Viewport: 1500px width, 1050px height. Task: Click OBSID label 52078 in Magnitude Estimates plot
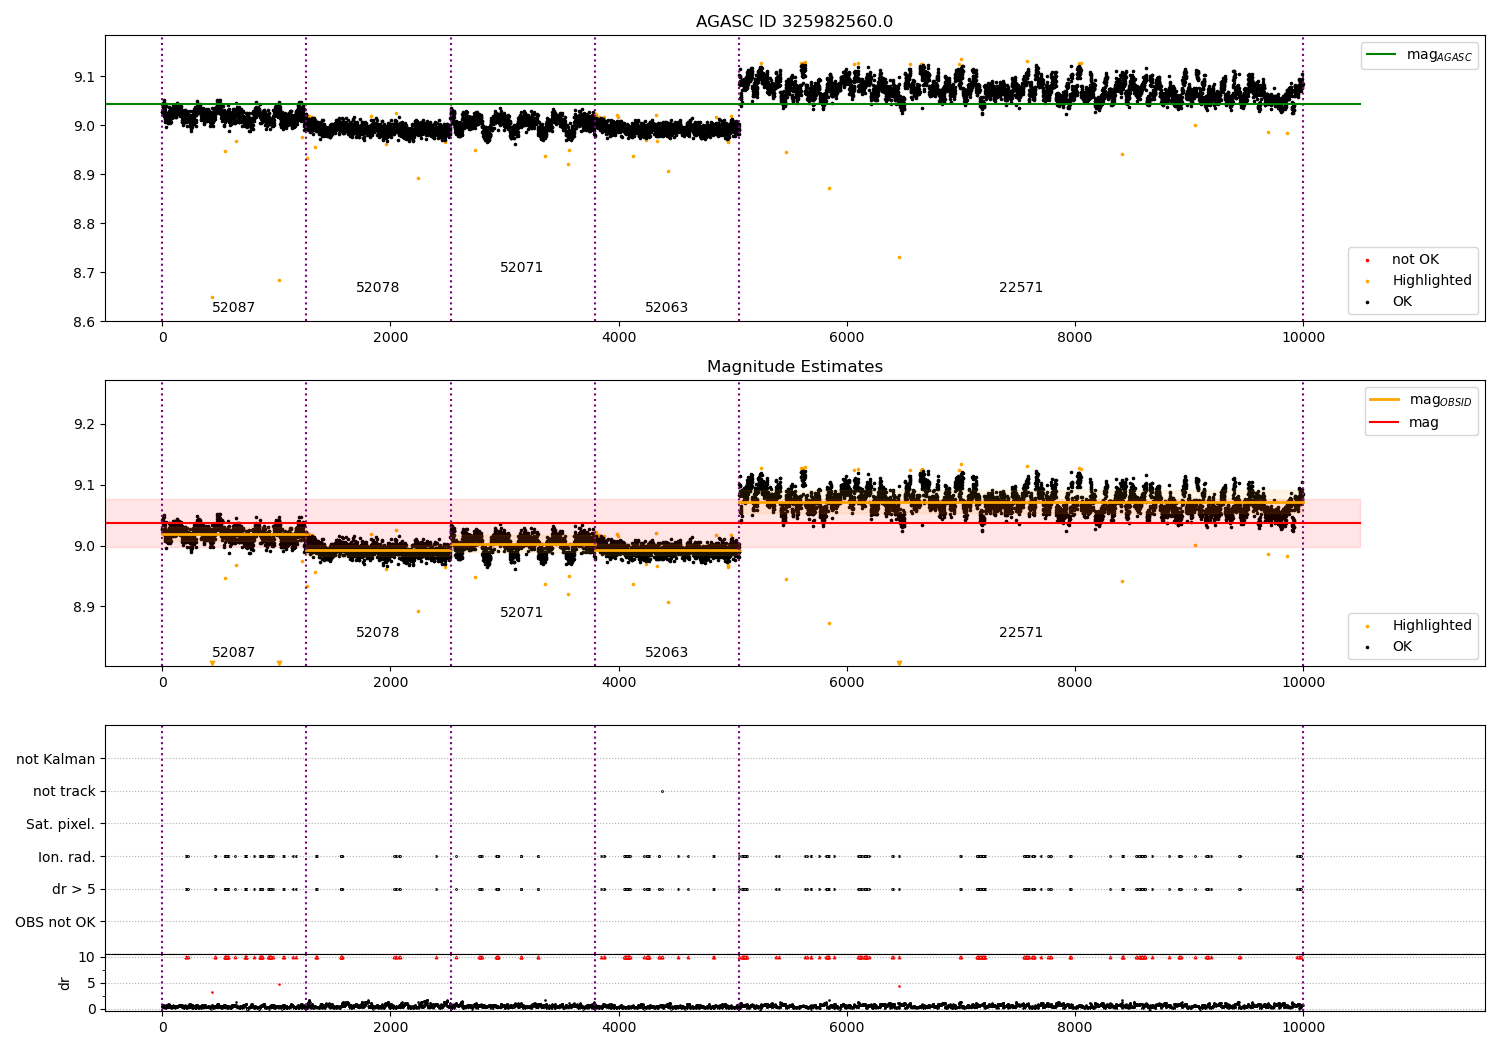tap(377, 633)
